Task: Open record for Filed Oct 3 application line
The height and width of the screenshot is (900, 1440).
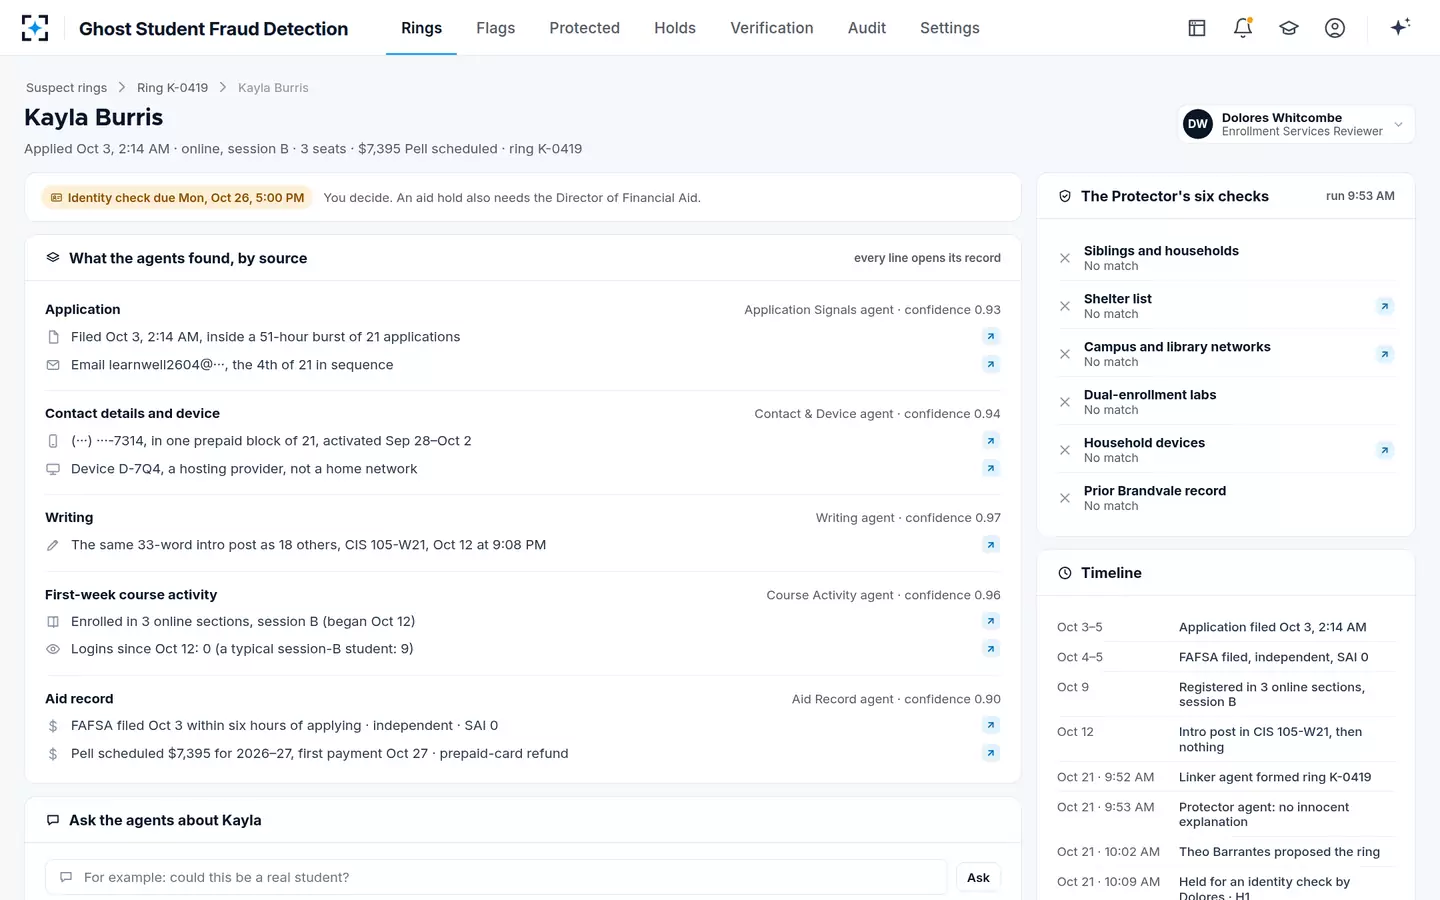Action: tap(991, 337)
